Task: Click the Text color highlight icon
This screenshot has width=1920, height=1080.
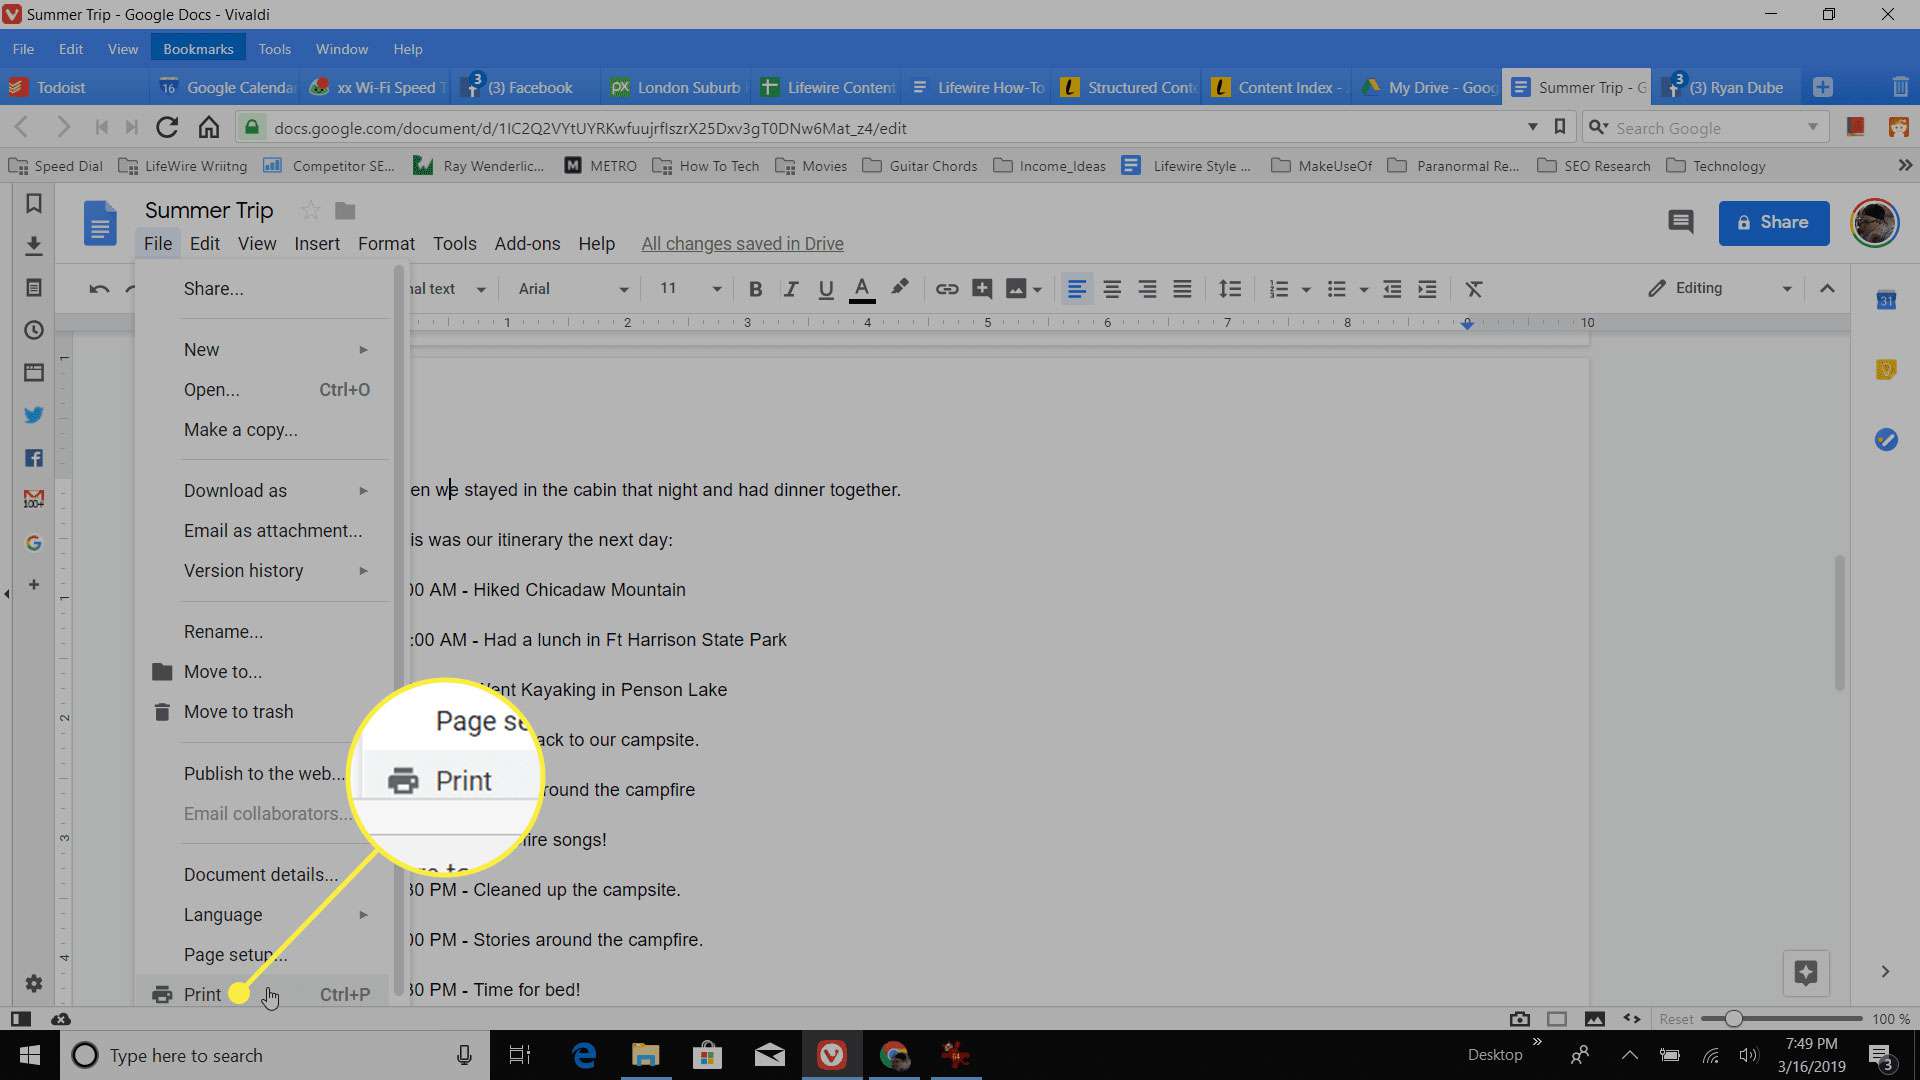Action: click(x=902, y=287)
